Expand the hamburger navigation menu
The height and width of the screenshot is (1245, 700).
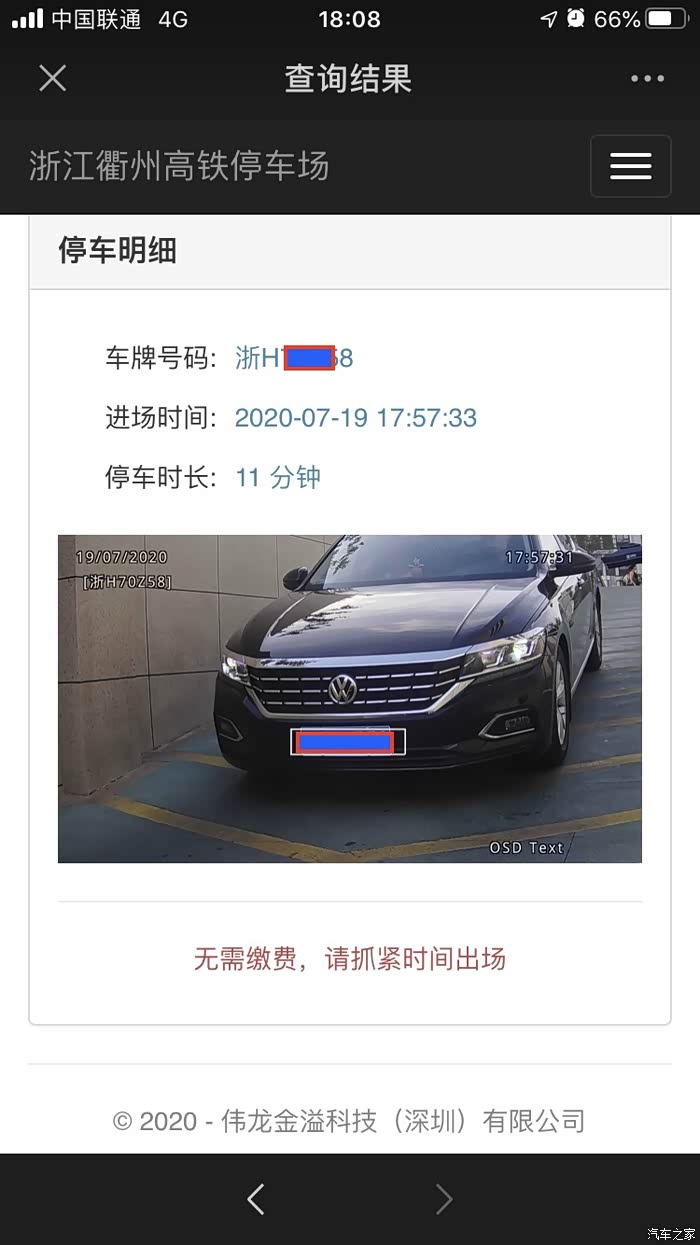631,166
